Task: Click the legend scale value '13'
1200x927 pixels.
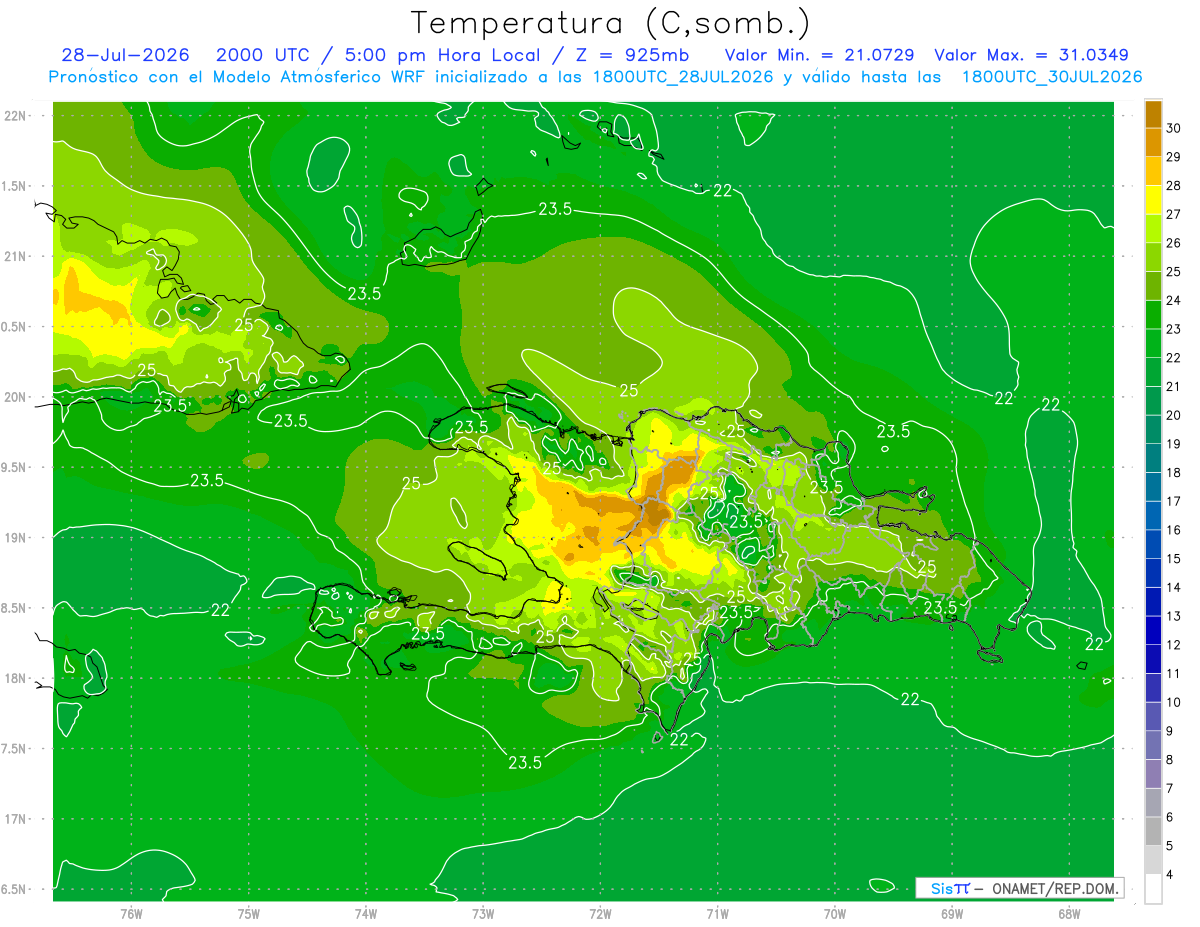Action: click(1173, 616)
